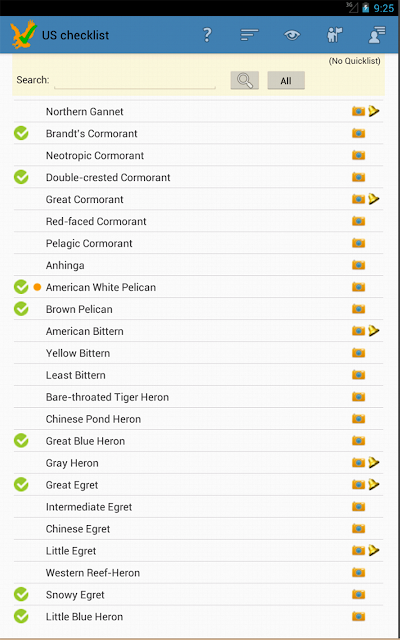Play sound for Great Cormorant
400x640 pixels.
click(373, 199)
